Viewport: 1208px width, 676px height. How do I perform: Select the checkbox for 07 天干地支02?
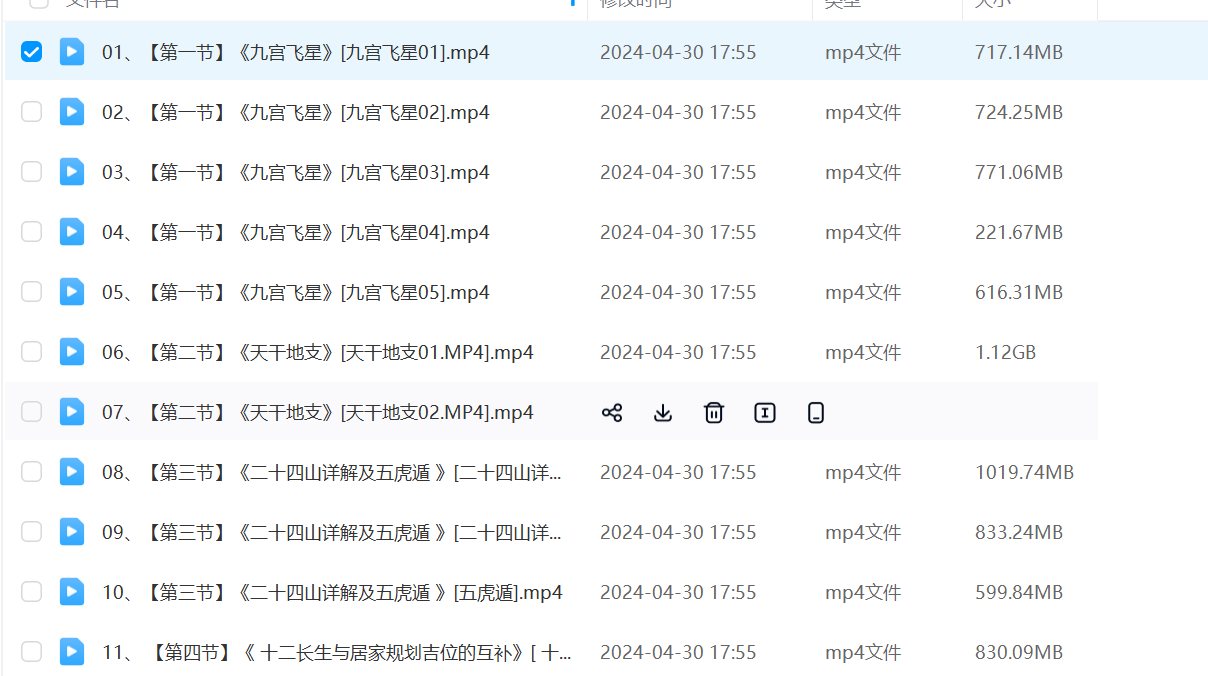32,412
